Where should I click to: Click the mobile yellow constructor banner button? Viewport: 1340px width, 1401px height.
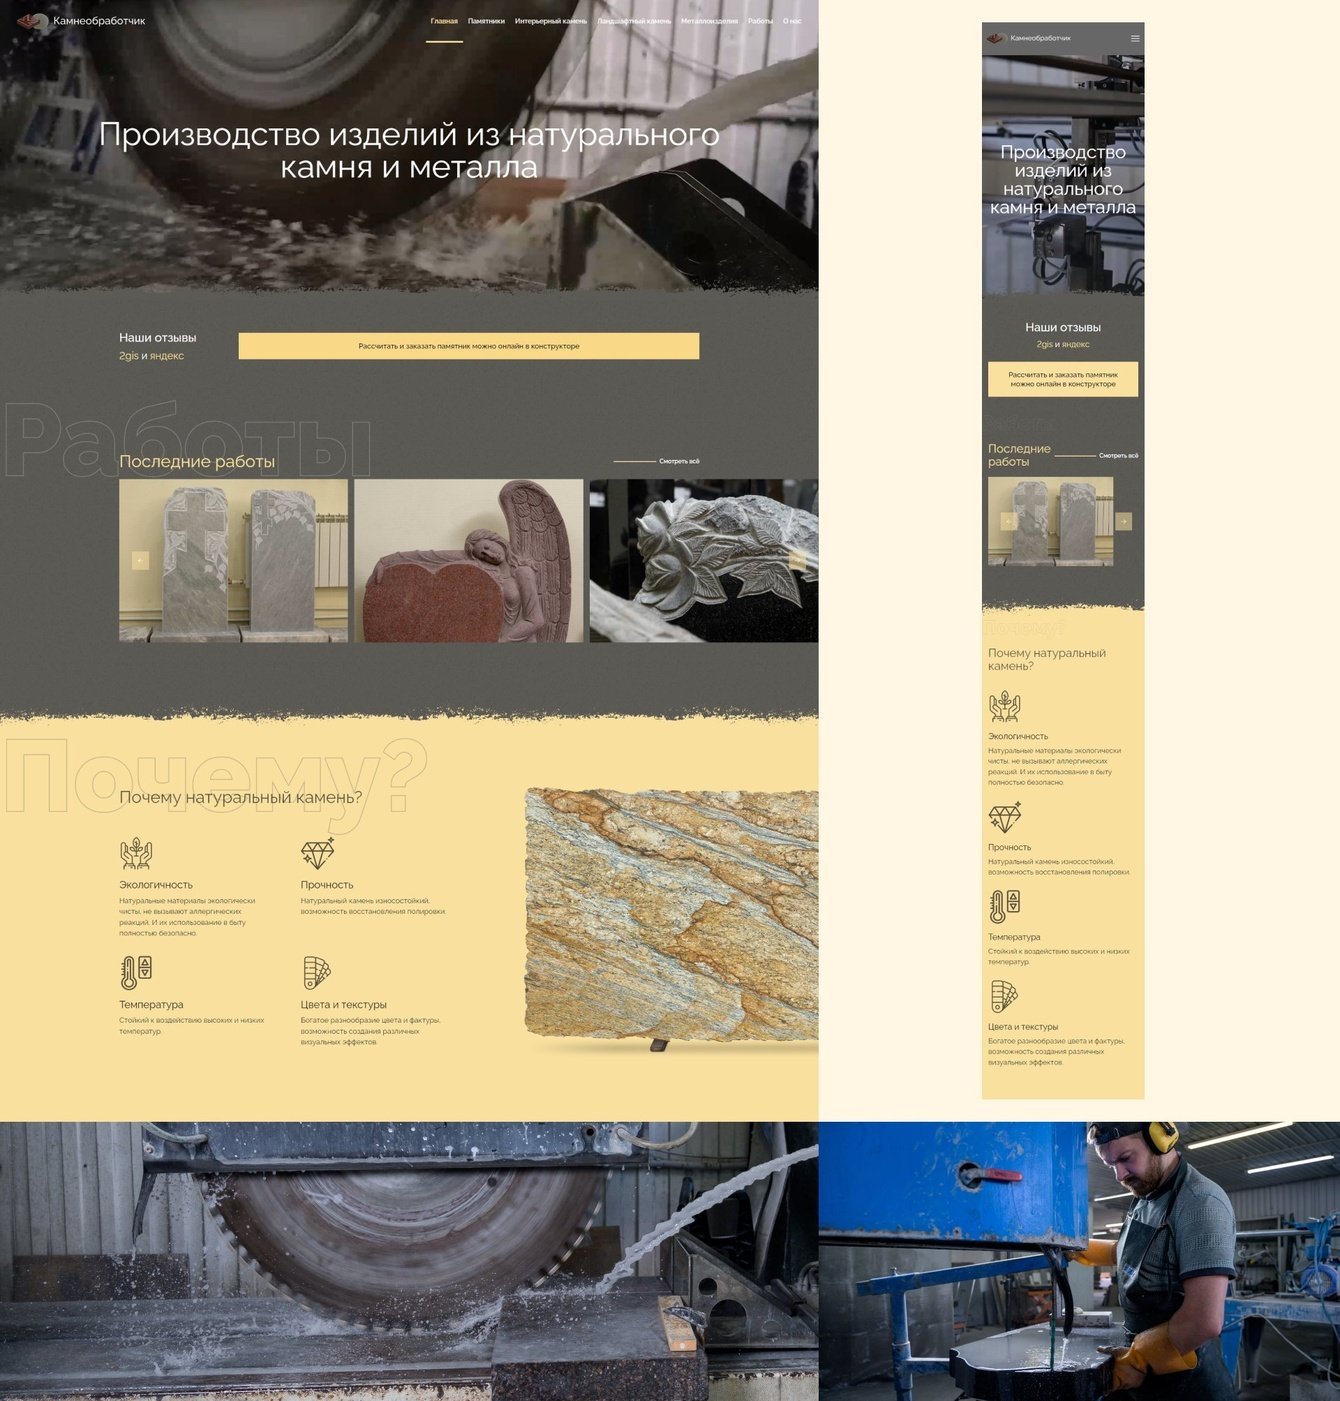click(1063, 379)
